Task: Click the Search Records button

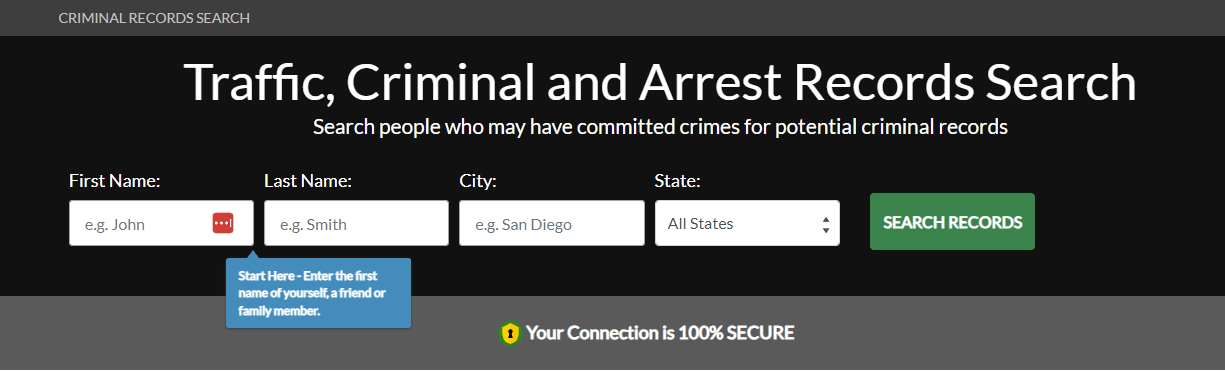Action: click(952, 222)
